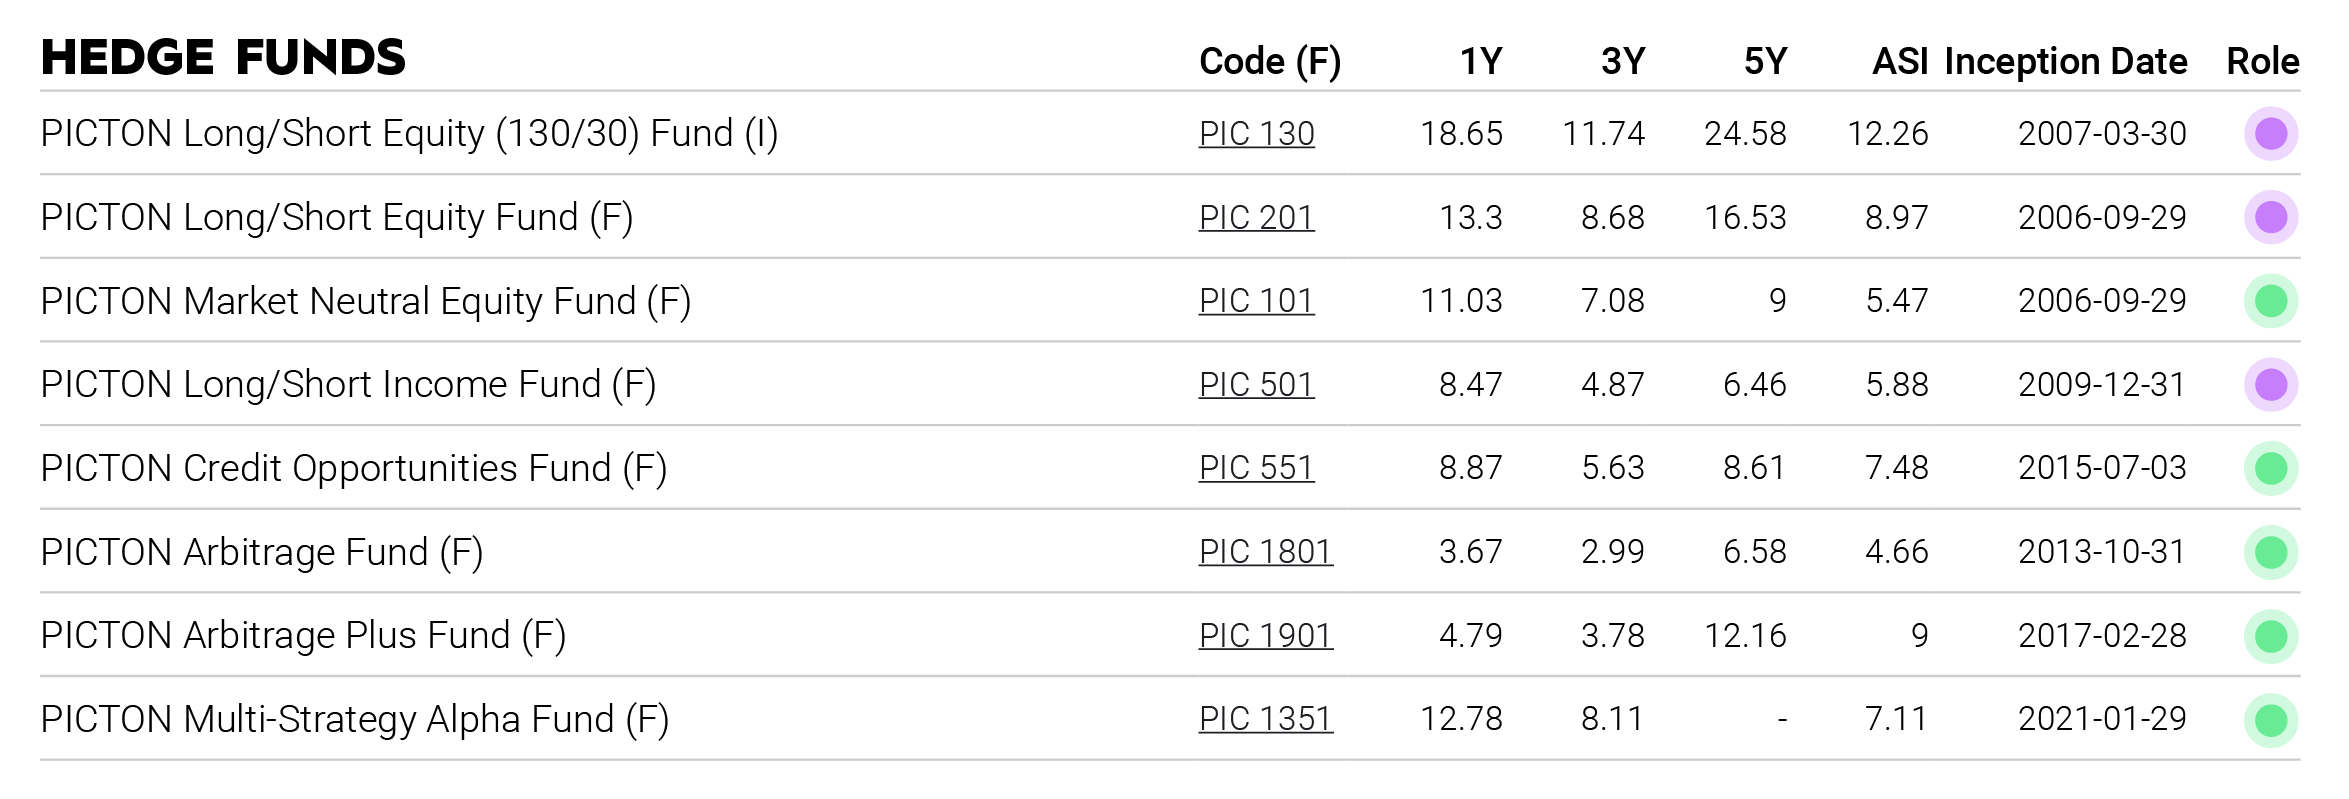This screenshot has height=799, width=2349.
Task: Open the PIC 101 fund code link
Action: point(1256,301)
